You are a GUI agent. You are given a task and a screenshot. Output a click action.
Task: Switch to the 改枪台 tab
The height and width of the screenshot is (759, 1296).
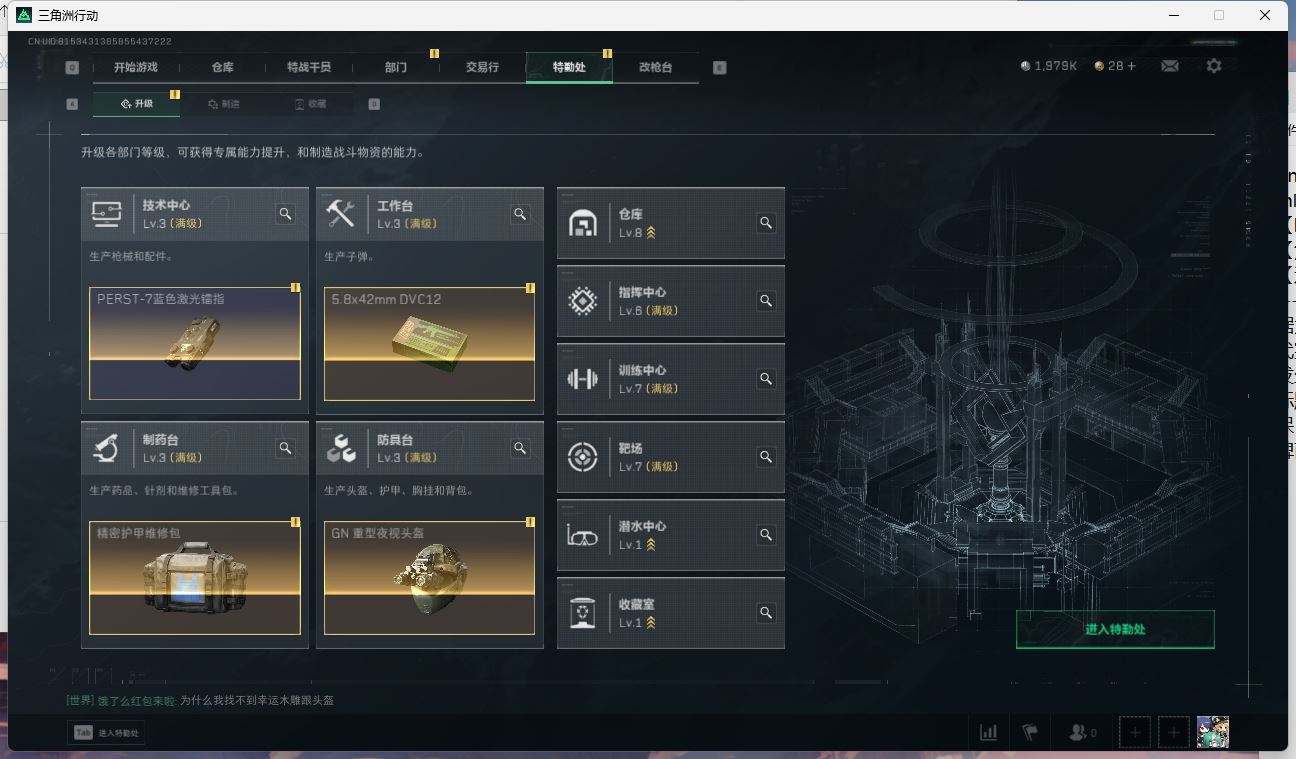(656, 67)
